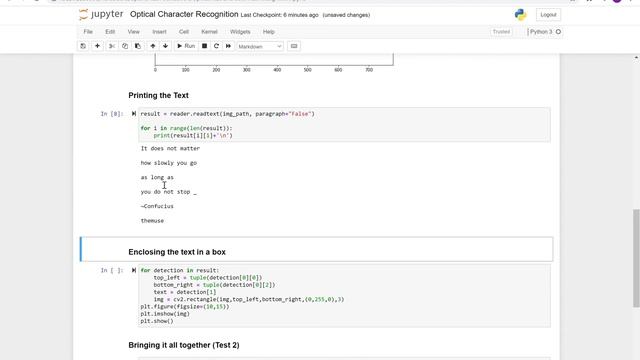
Task: Open the Insert menu
Action: (x=159, y=32)
